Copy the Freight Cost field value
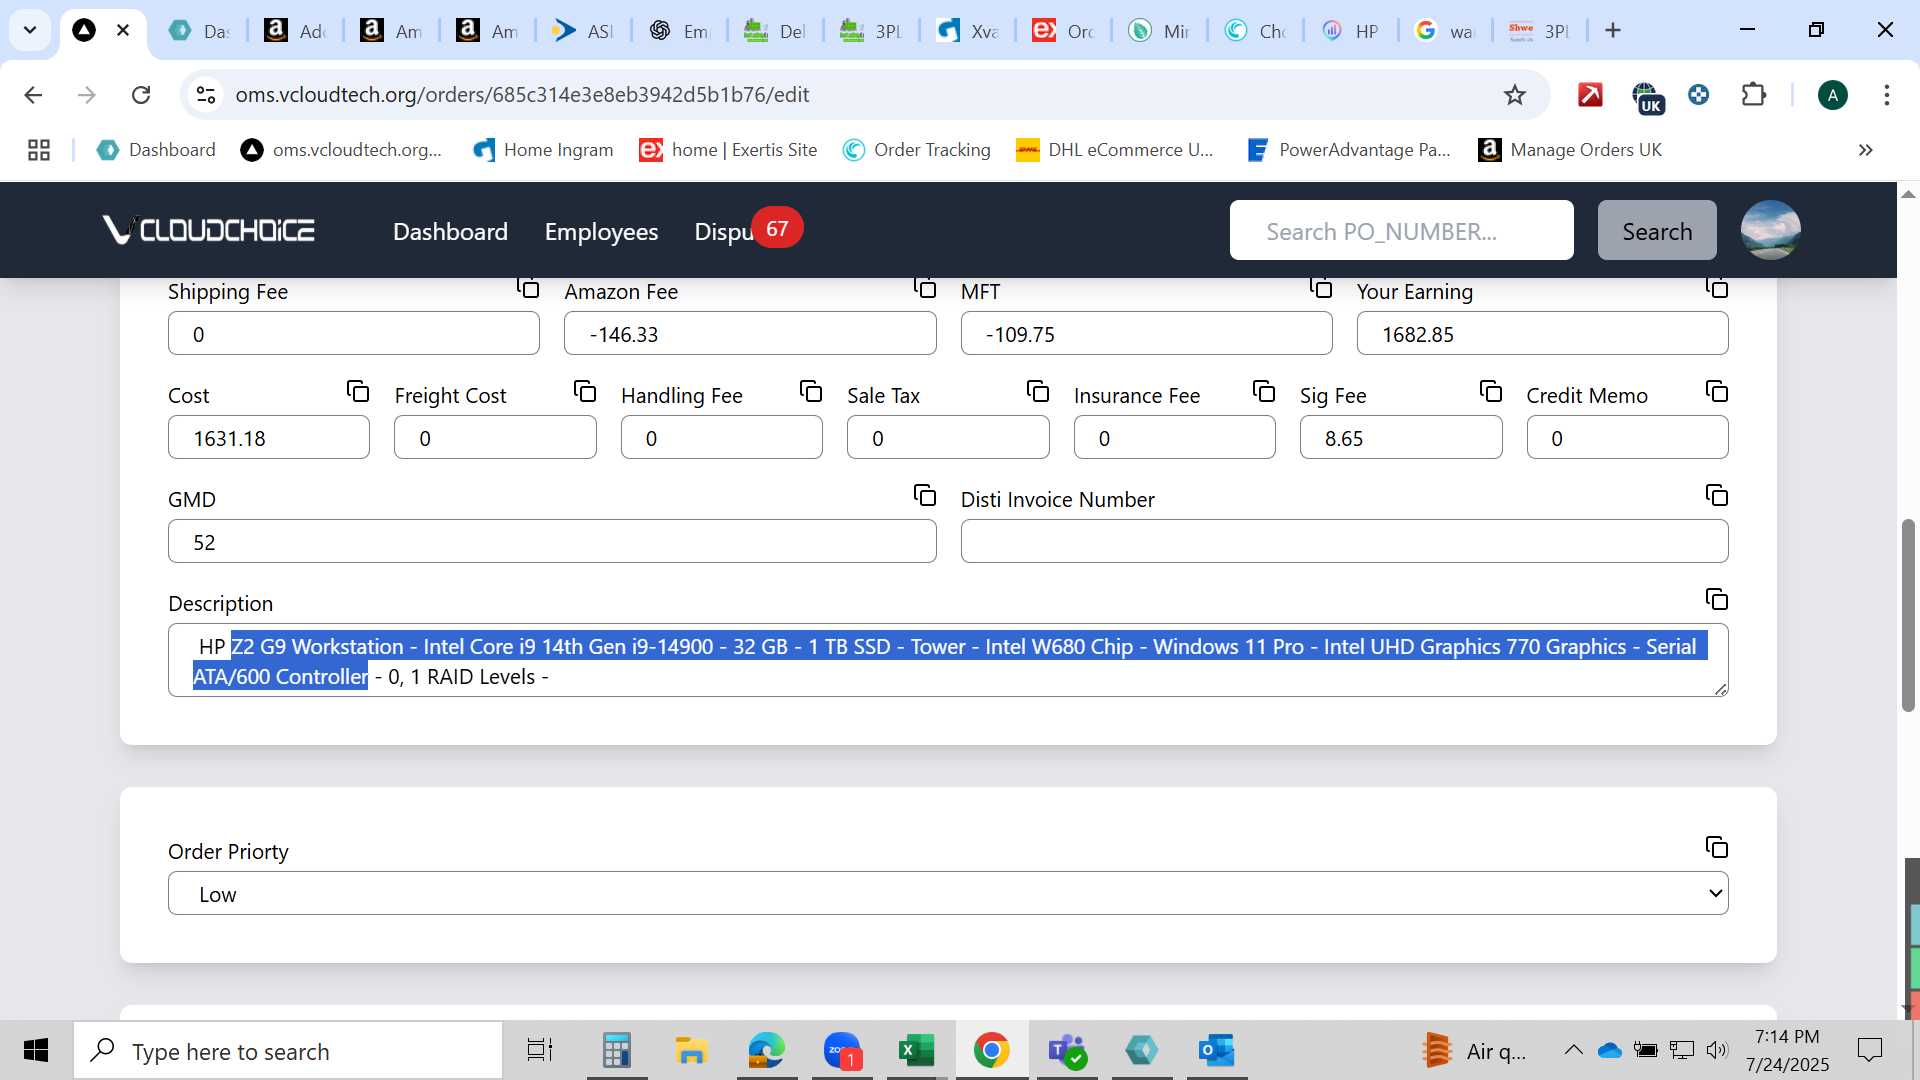 [x=585, y=391]
